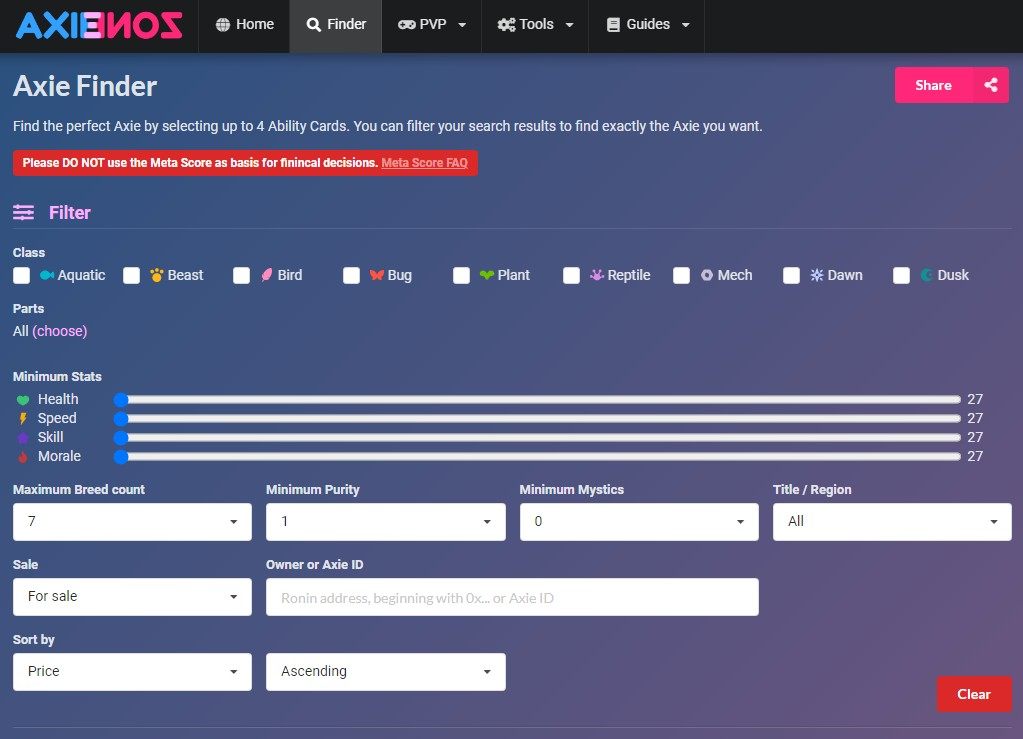This screenshot has width=1023, height=739.
Task: Check the Dusk class checkbox
Action: pos(901,275)
